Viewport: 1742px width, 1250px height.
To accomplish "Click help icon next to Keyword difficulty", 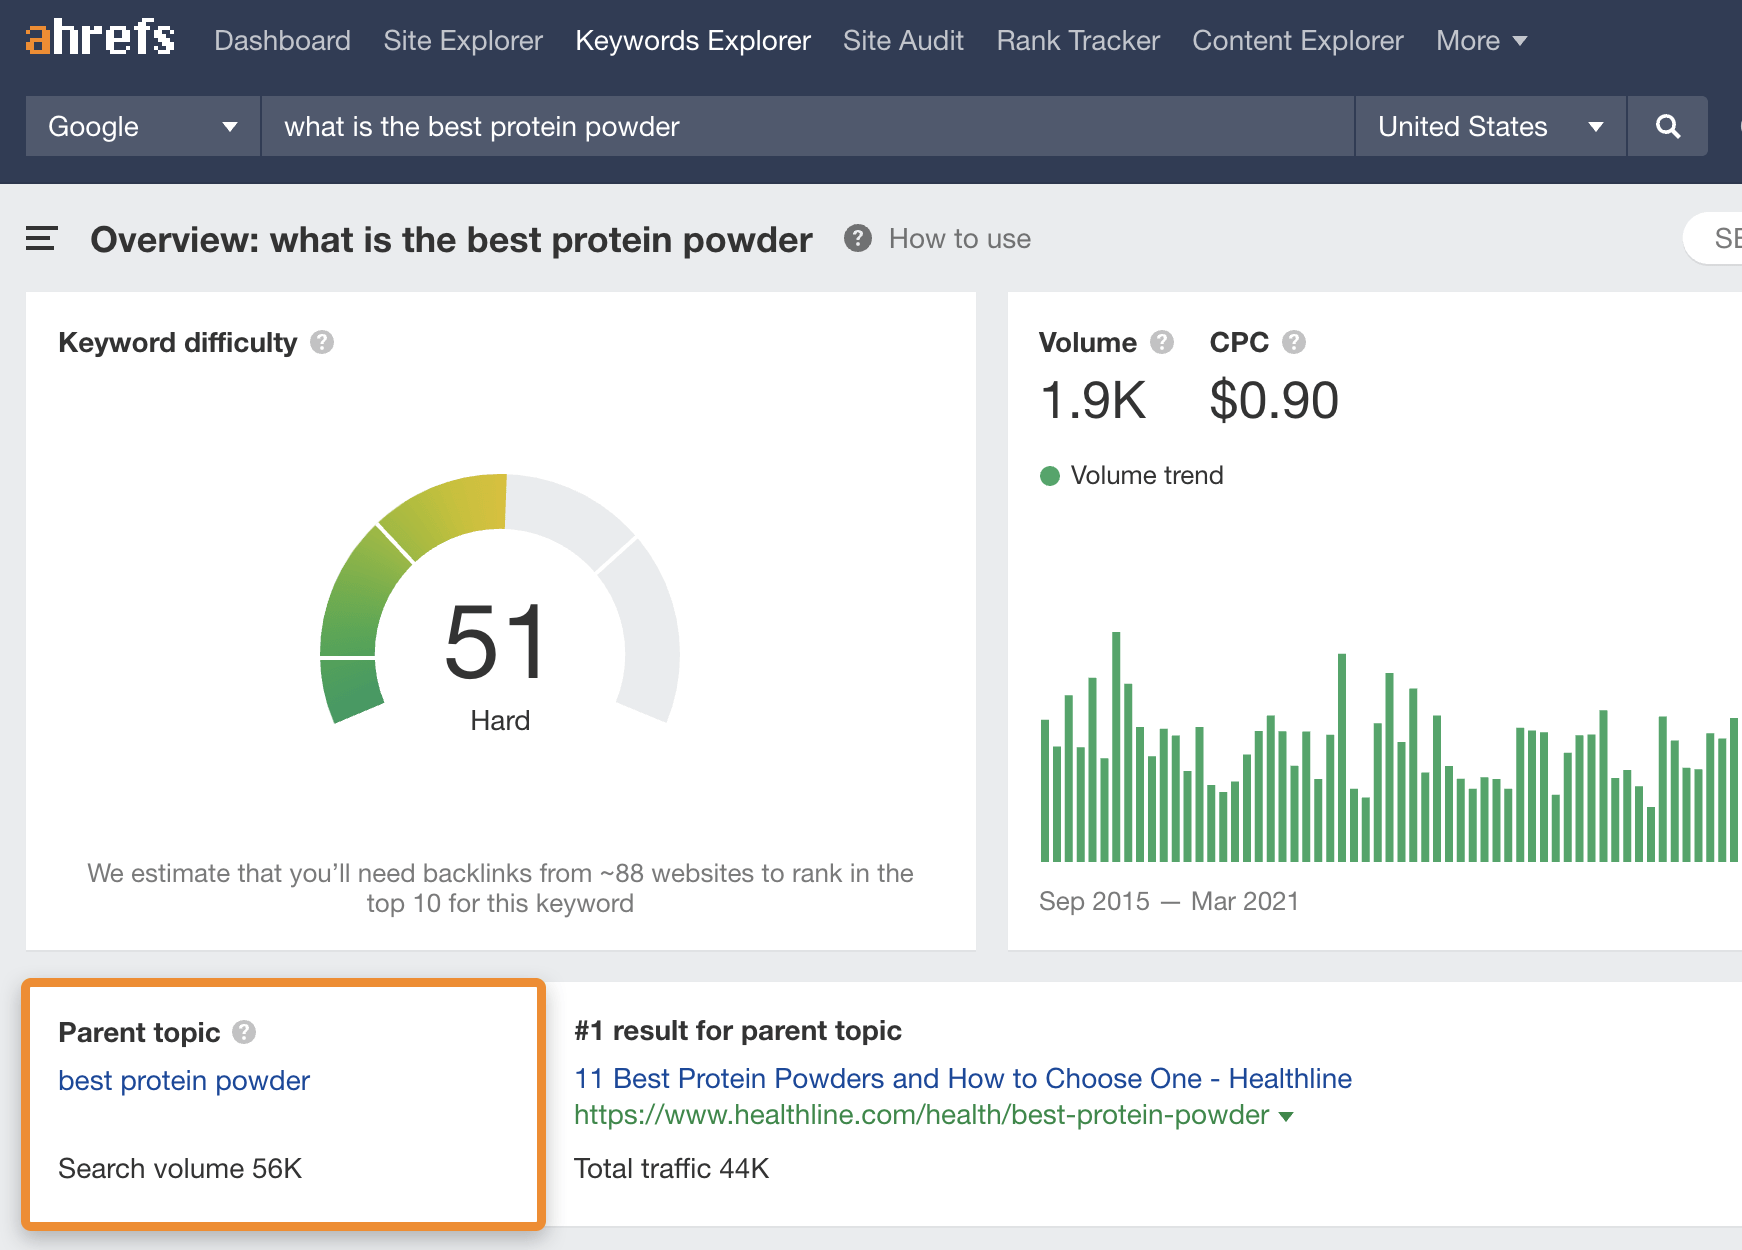I will coord(322,342).
